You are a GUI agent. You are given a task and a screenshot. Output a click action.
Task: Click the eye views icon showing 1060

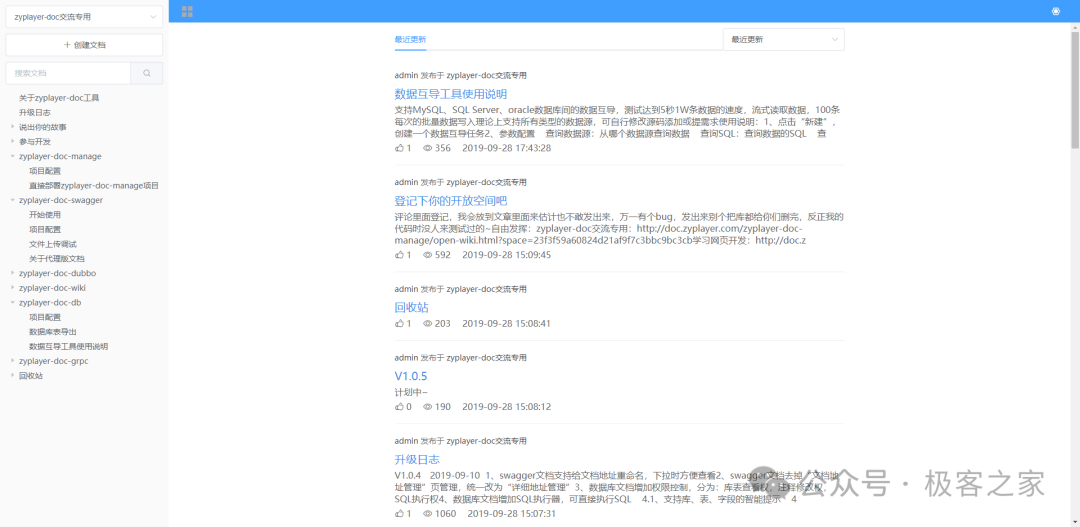click(x=427, y=513)
